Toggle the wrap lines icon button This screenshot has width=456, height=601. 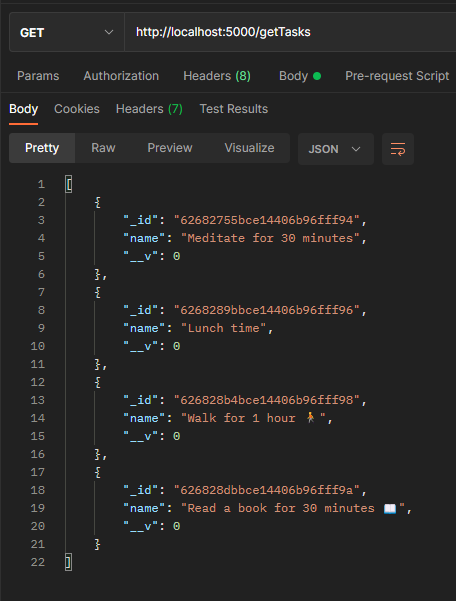point(398,149)
